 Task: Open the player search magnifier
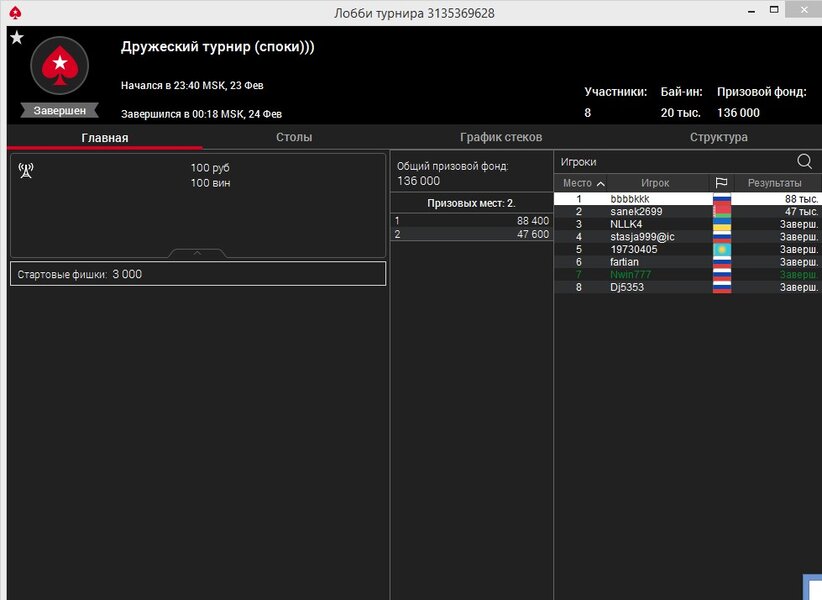[x=804, y=161]
